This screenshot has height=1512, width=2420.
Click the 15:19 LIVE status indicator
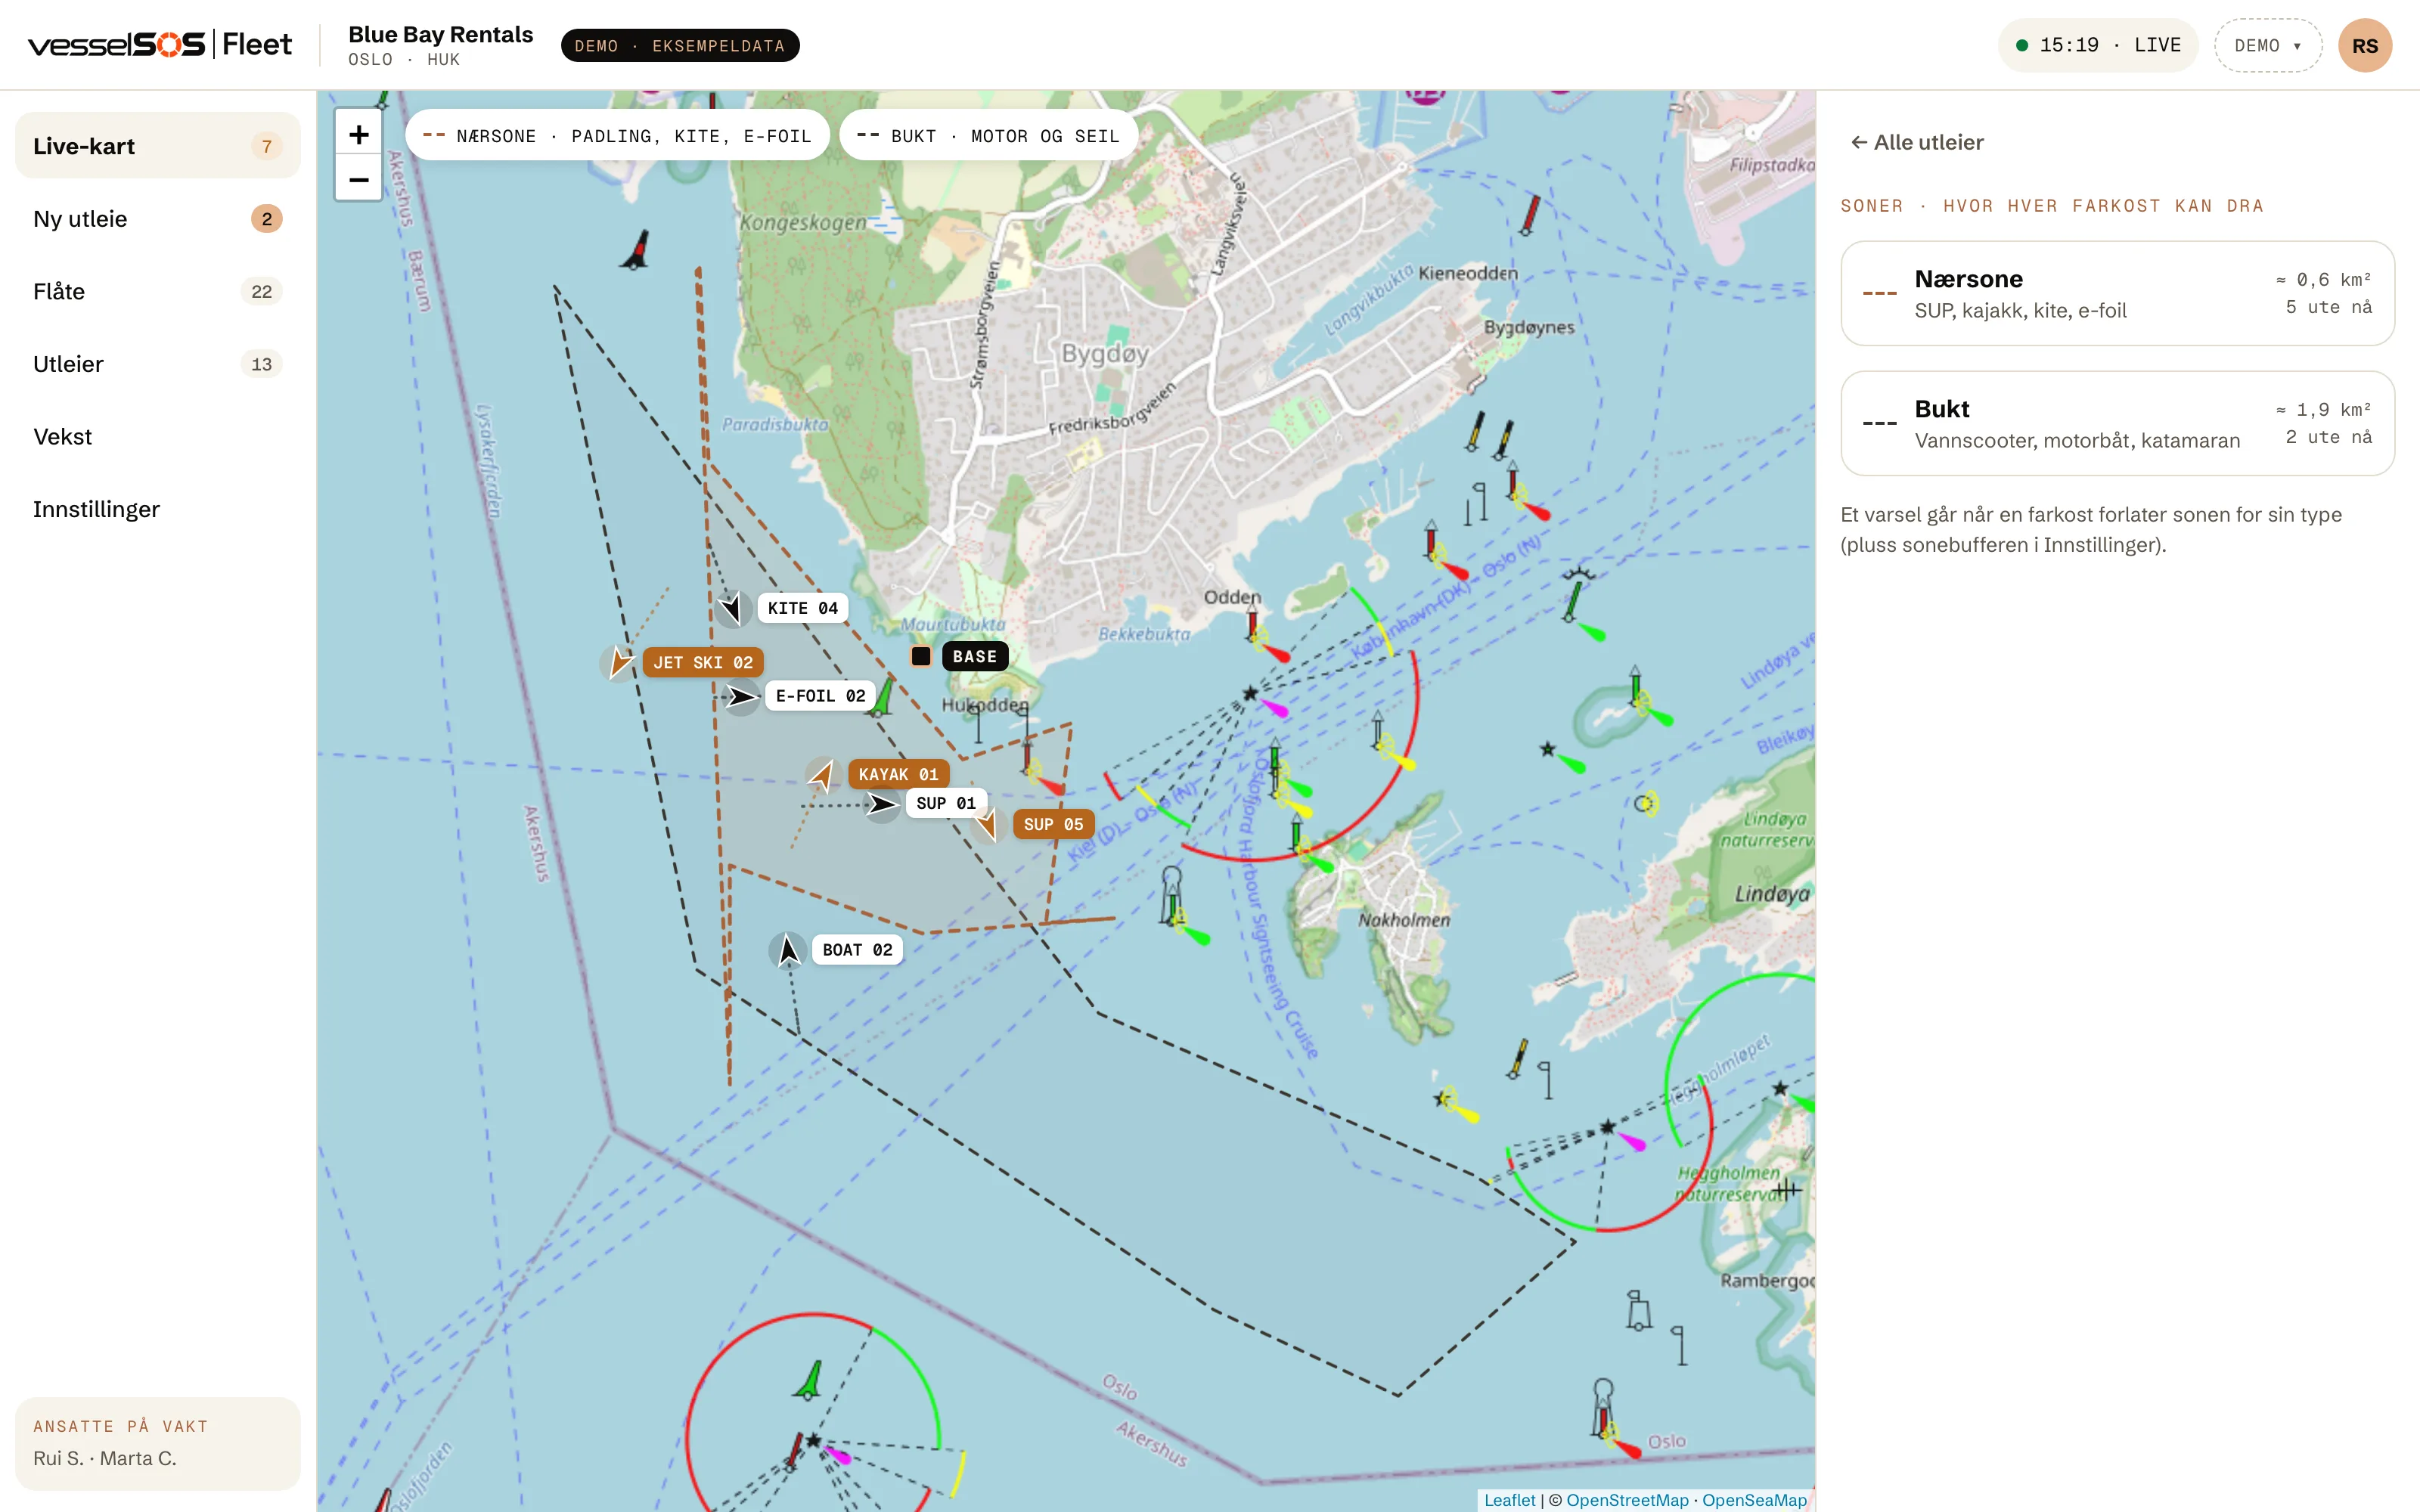coord(2097,45)
